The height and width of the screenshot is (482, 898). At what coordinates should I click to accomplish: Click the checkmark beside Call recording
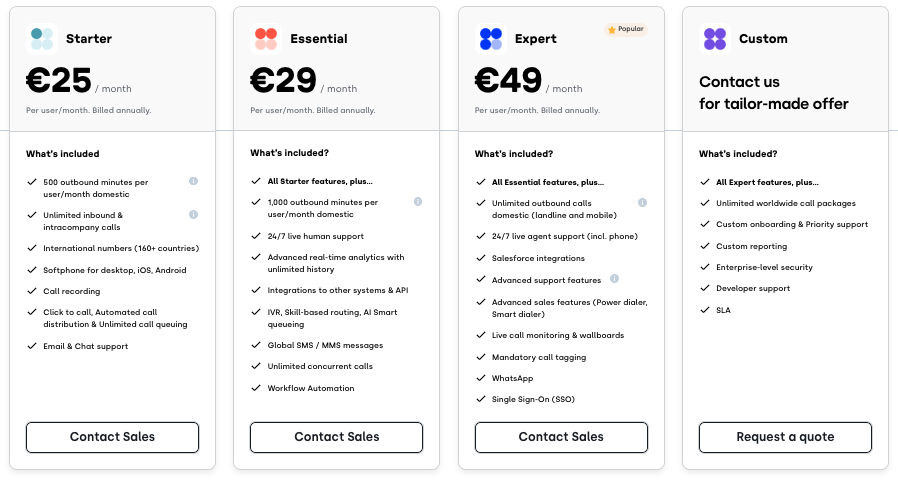point(32,291)
